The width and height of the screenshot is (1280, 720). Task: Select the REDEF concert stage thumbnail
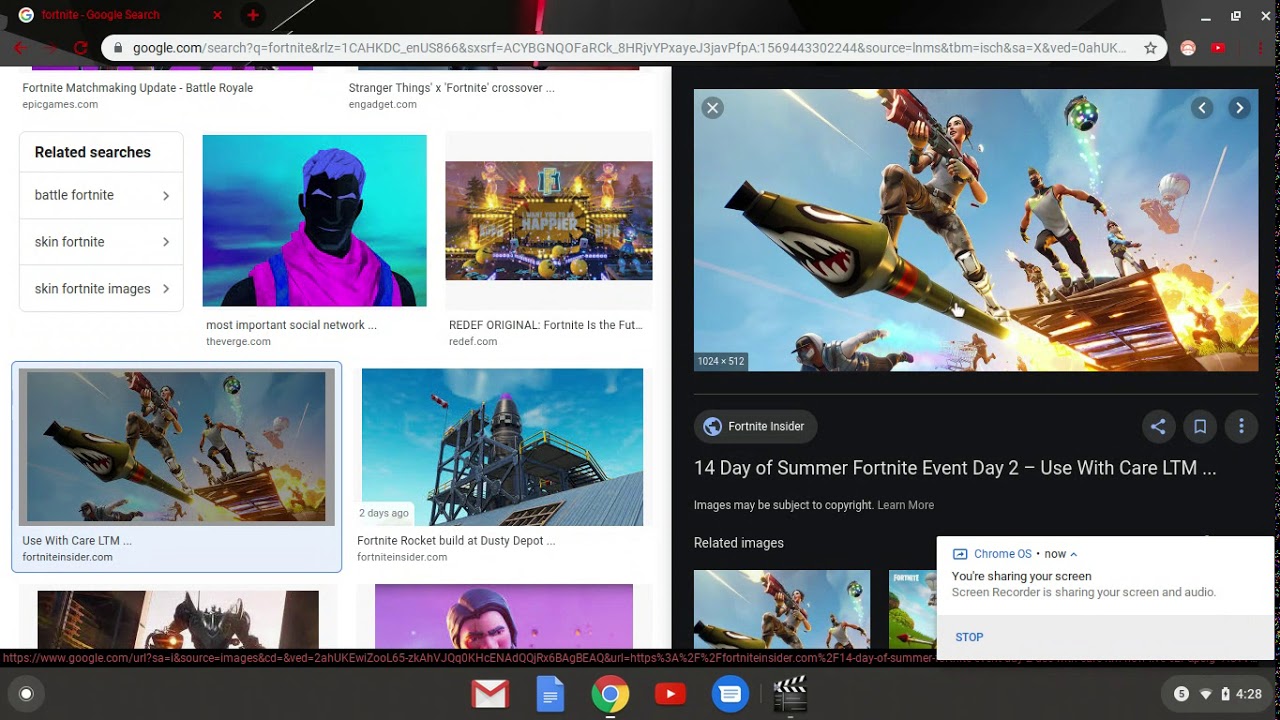[549, 221]
